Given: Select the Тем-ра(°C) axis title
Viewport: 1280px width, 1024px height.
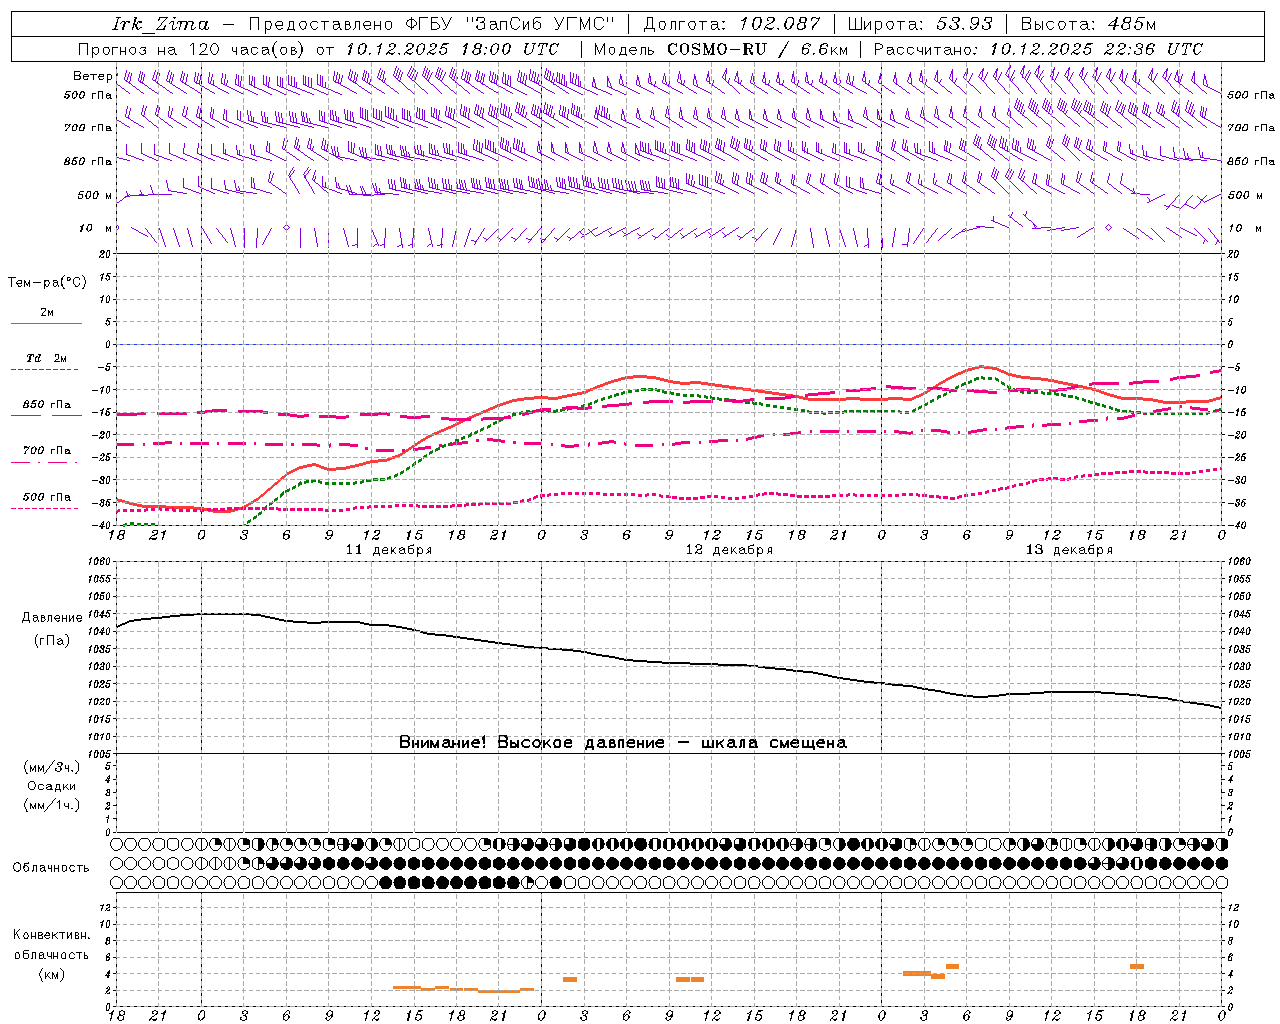Looking at the screenshot, I should [47, 283].
